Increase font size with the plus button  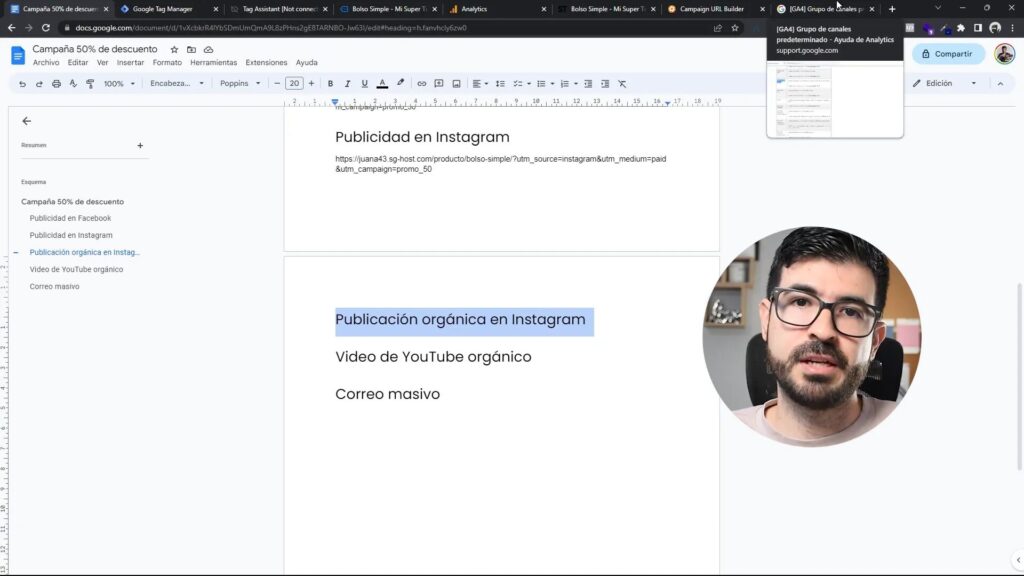pyautogui.click(x=312, y=84)
